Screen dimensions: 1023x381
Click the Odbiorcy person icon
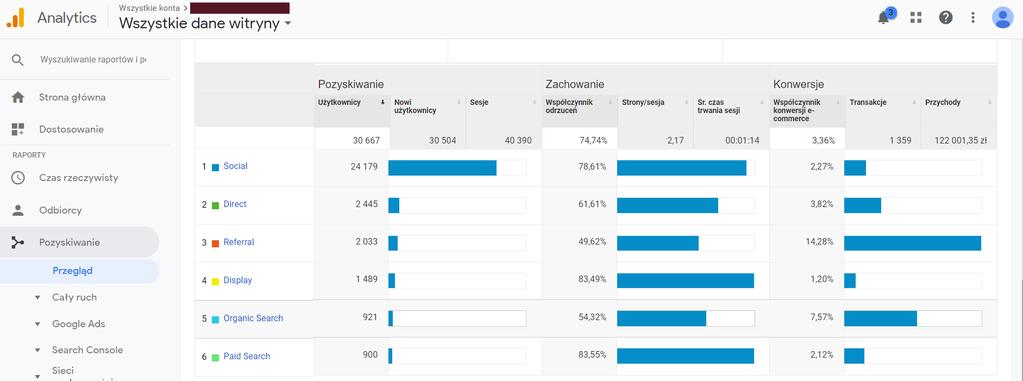(18, 210)
